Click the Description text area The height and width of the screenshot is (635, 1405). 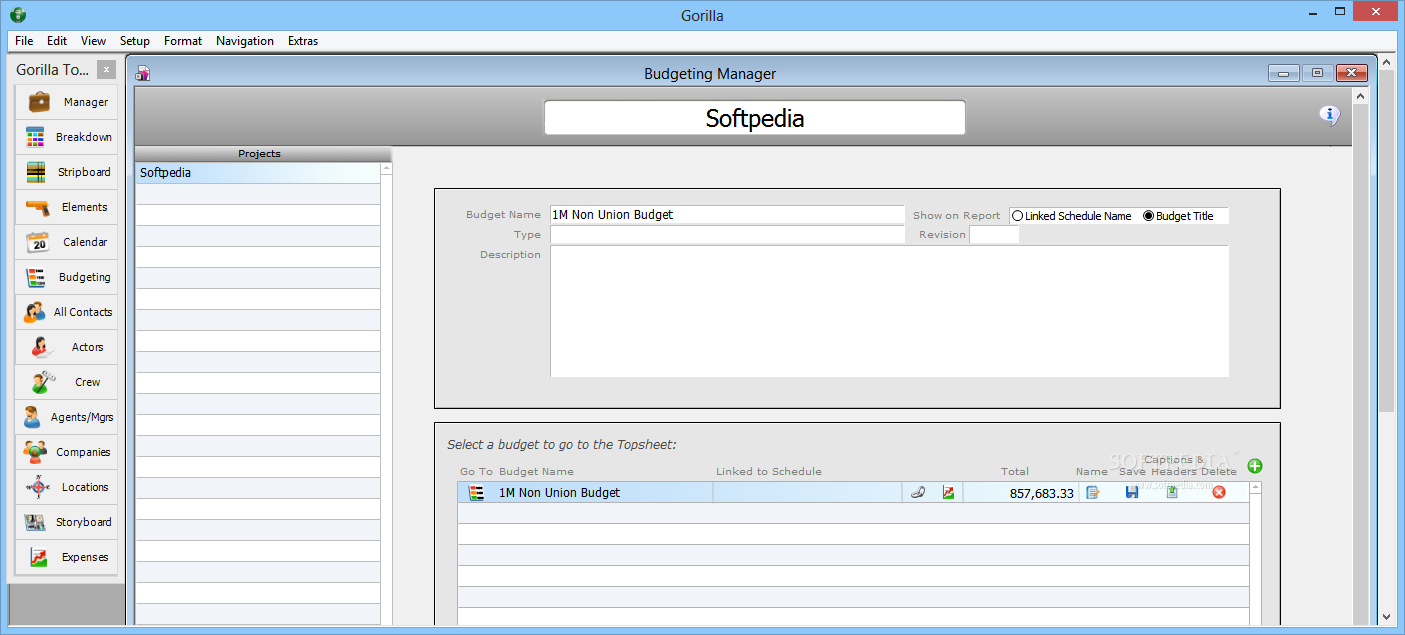[889, 311]
